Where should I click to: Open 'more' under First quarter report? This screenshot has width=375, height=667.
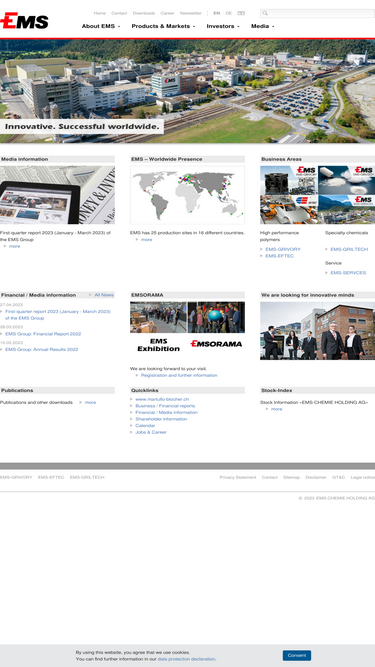tap(14, 246)
